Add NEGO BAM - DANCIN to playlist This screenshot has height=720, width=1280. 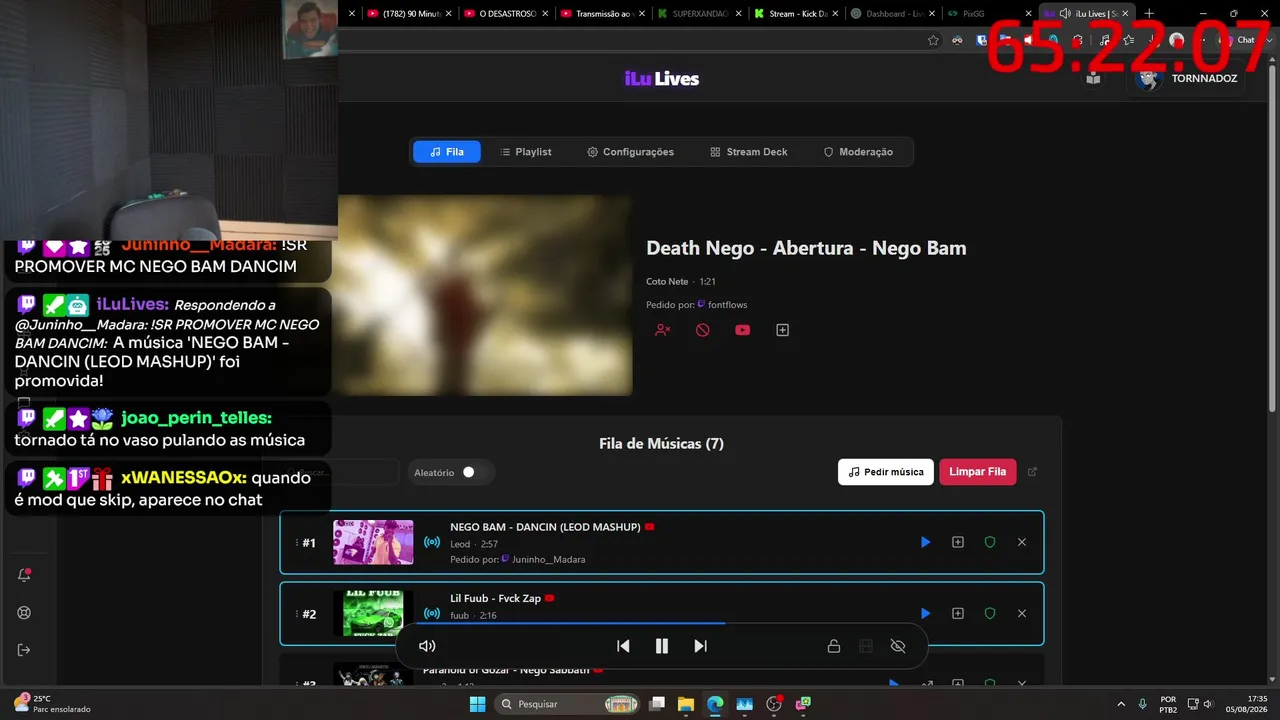(958, 542)
